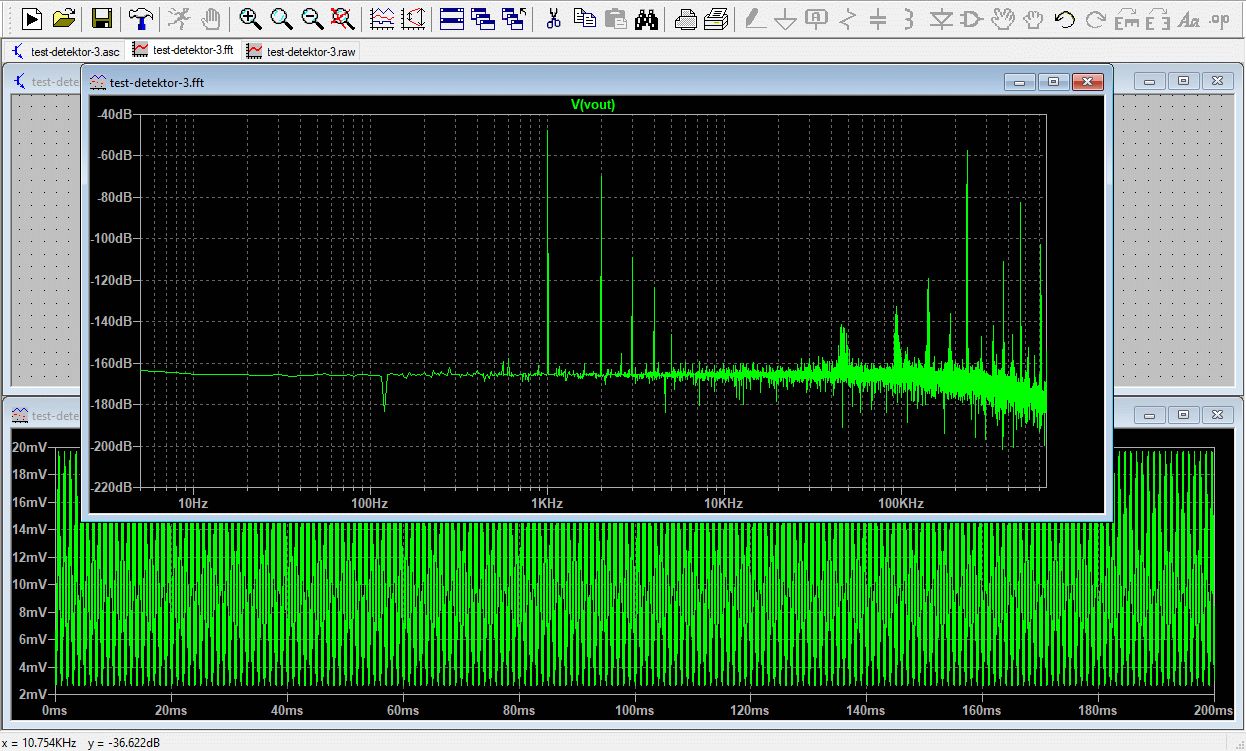Screen dimensions: 1246x751
Task: Click the Tile Windows icon
Action: 451,18
